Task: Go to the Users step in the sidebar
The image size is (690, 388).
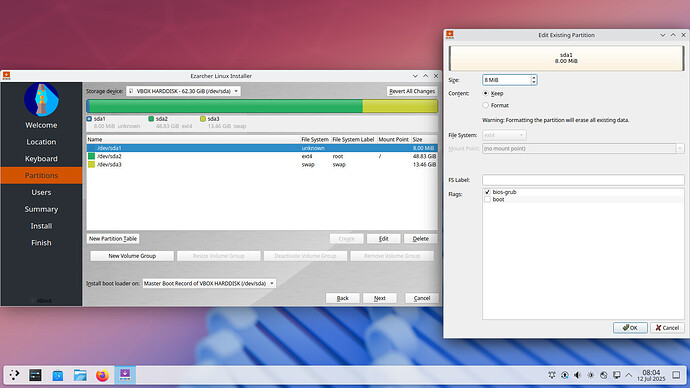Action: tap(41, 192)
